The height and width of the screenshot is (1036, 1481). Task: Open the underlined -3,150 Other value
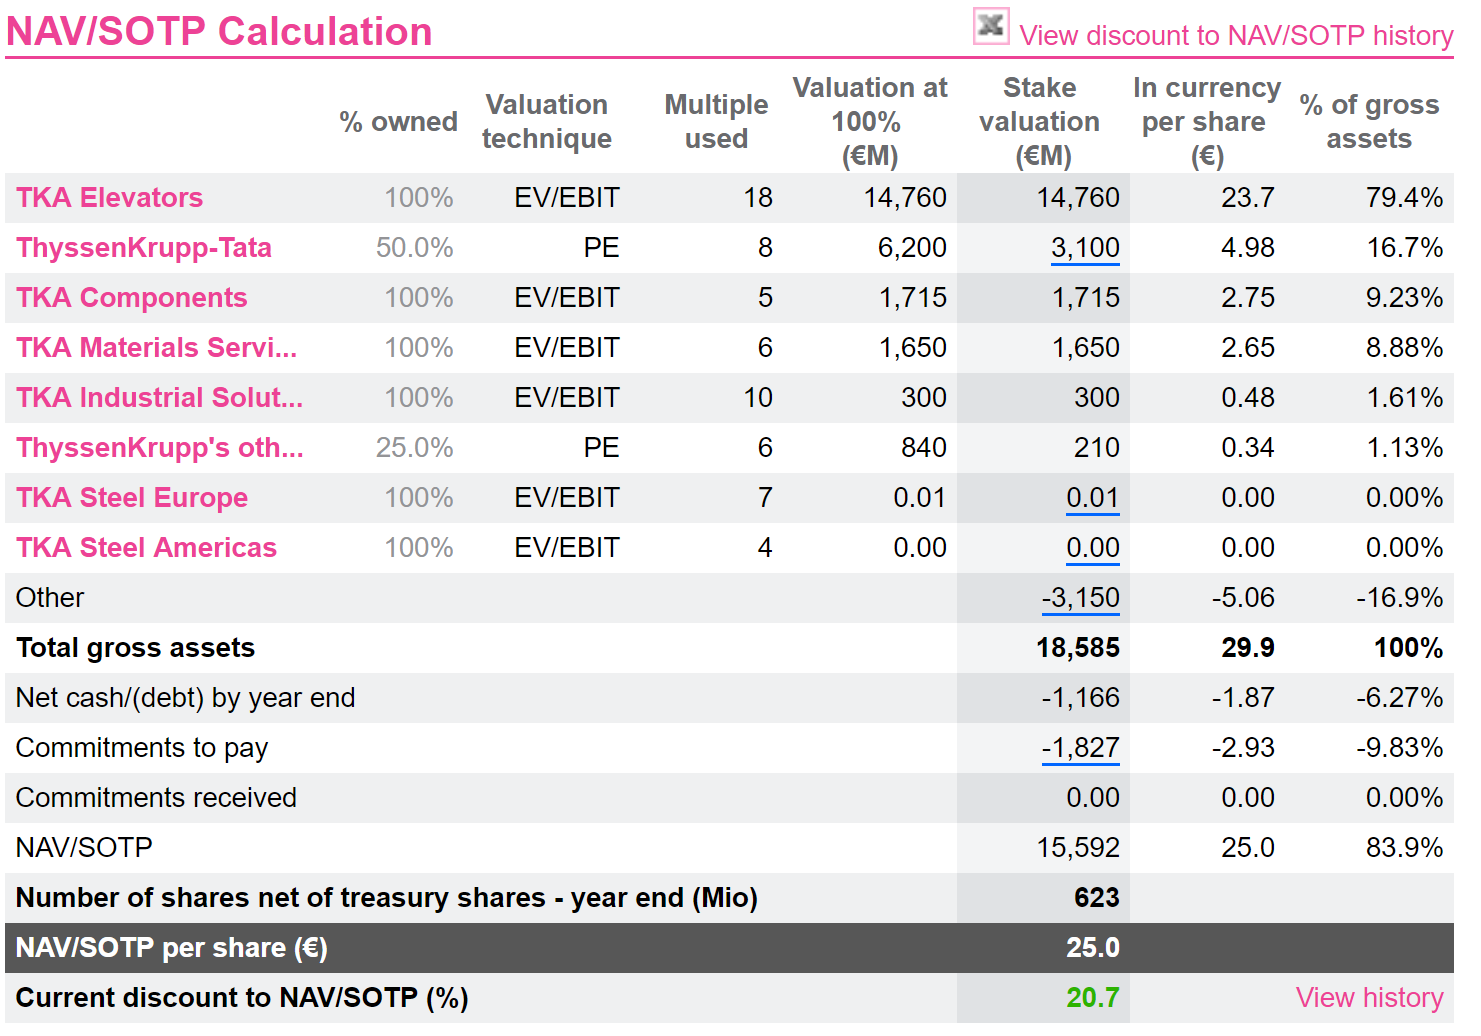point(1081,598)
